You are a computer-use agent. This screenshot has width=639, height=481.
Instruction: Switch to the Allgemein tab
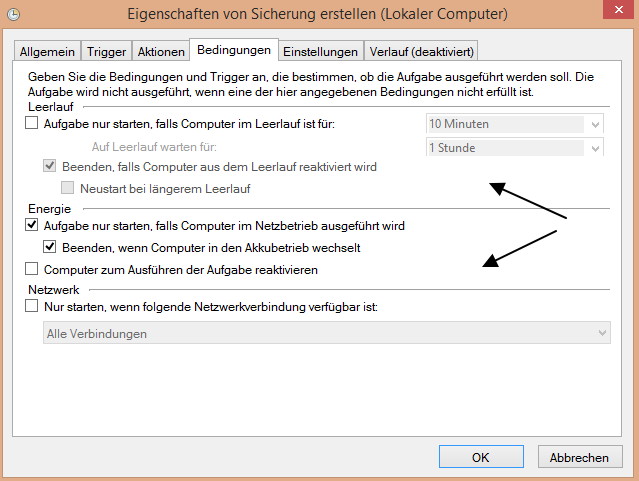click(x=49, y=51)
